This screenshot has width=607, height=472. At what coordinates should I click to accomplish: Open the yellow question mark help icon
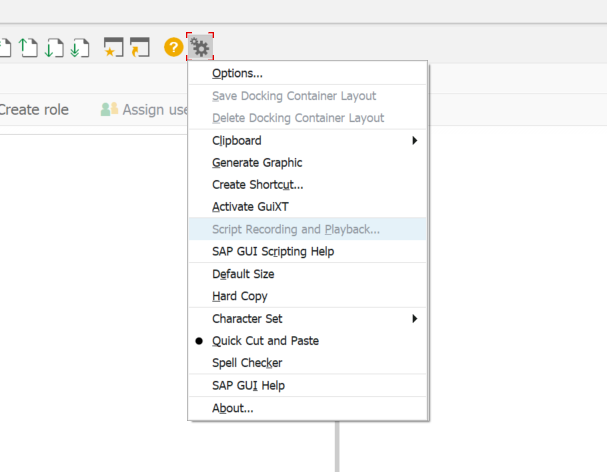(173, 47)
